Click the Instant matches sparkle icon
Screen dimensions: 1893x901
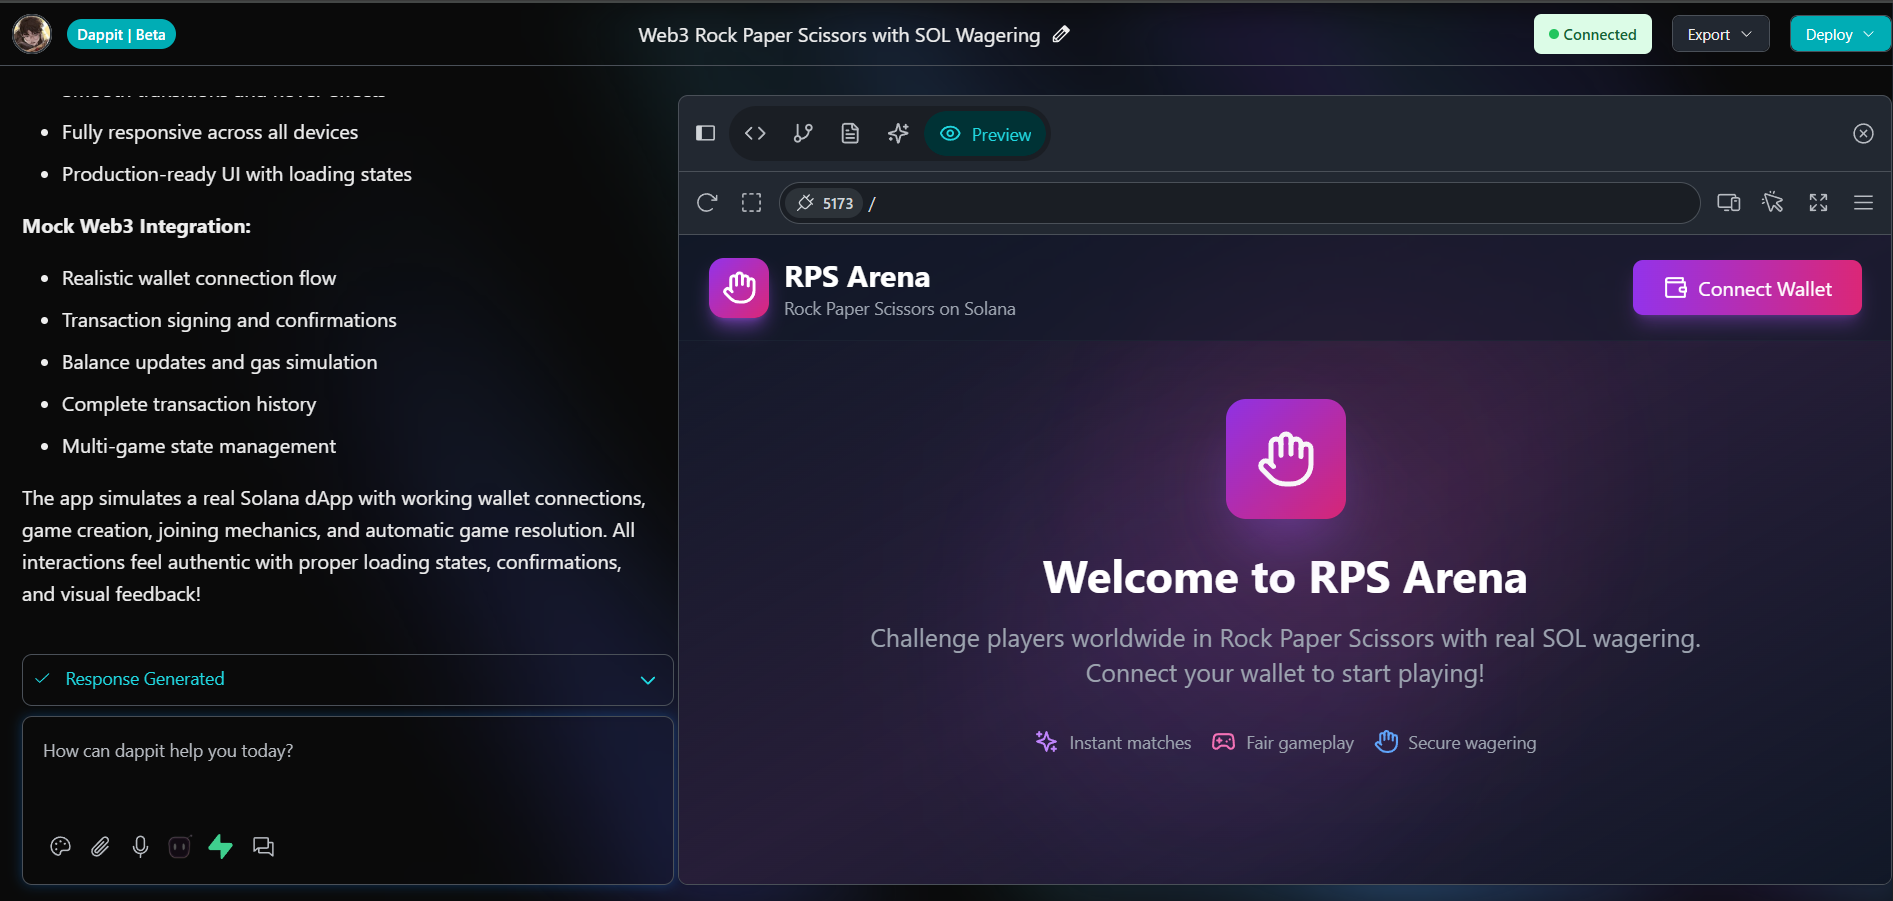point(1046,742)
